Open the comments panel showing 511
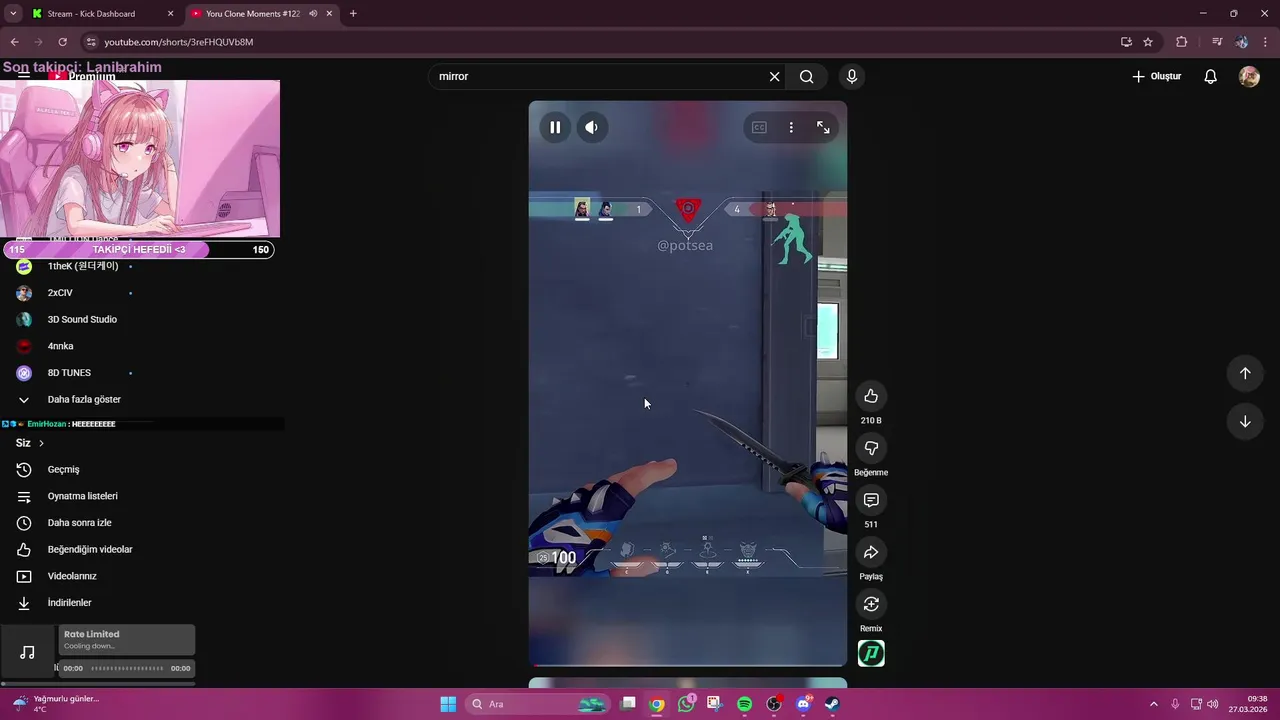This screenshot has width=1280, height=720. pyautogui.click(x=871, y=500)
